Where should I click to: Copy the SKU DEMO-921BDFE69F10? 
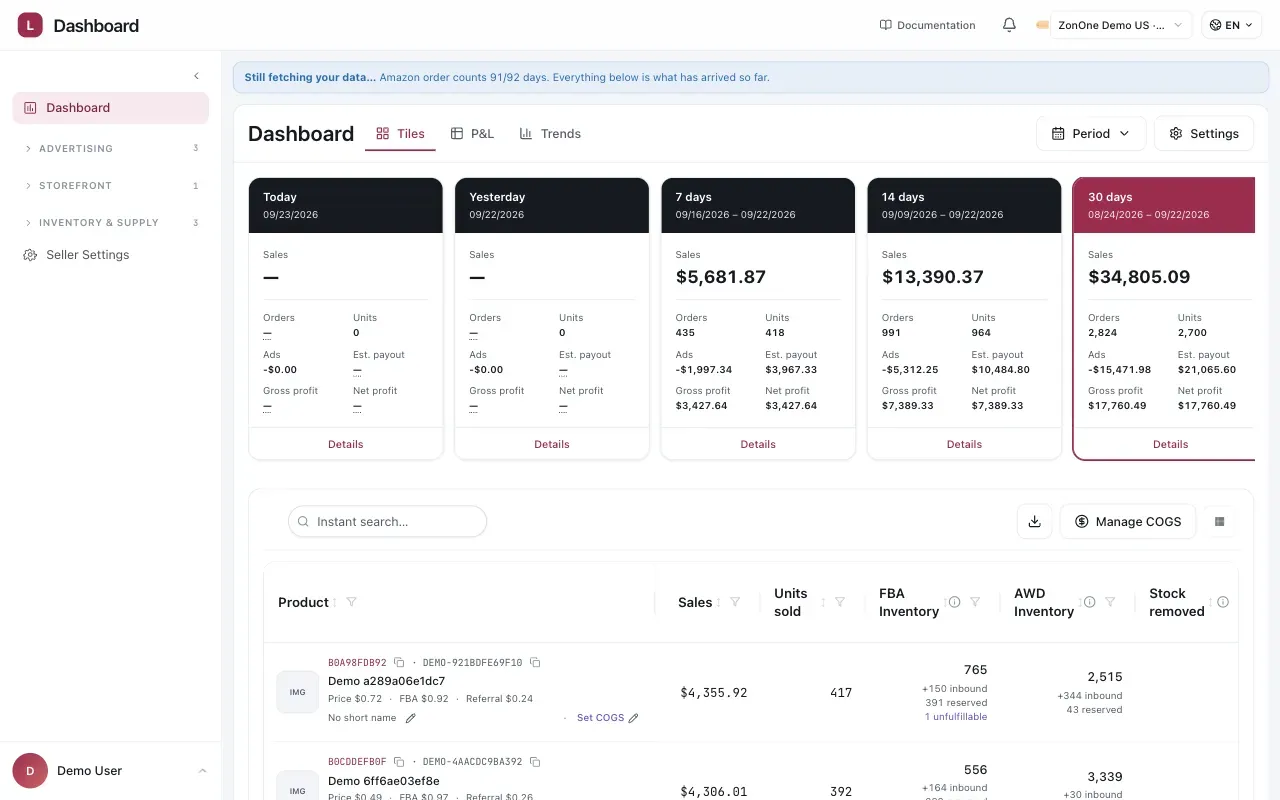(535, 663)
